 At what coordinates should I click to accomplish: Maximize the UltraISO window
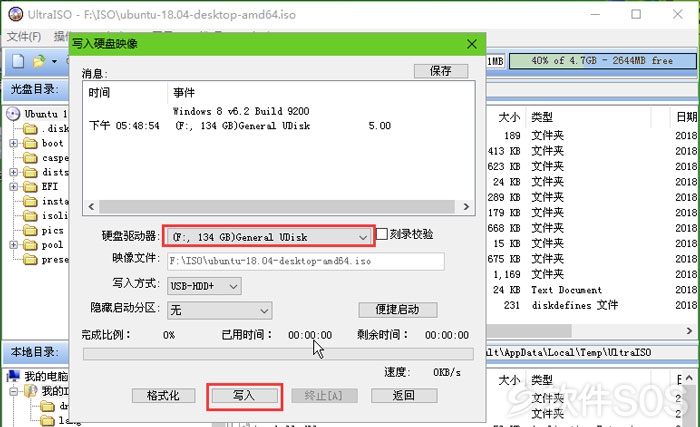[x=636, y=14]
